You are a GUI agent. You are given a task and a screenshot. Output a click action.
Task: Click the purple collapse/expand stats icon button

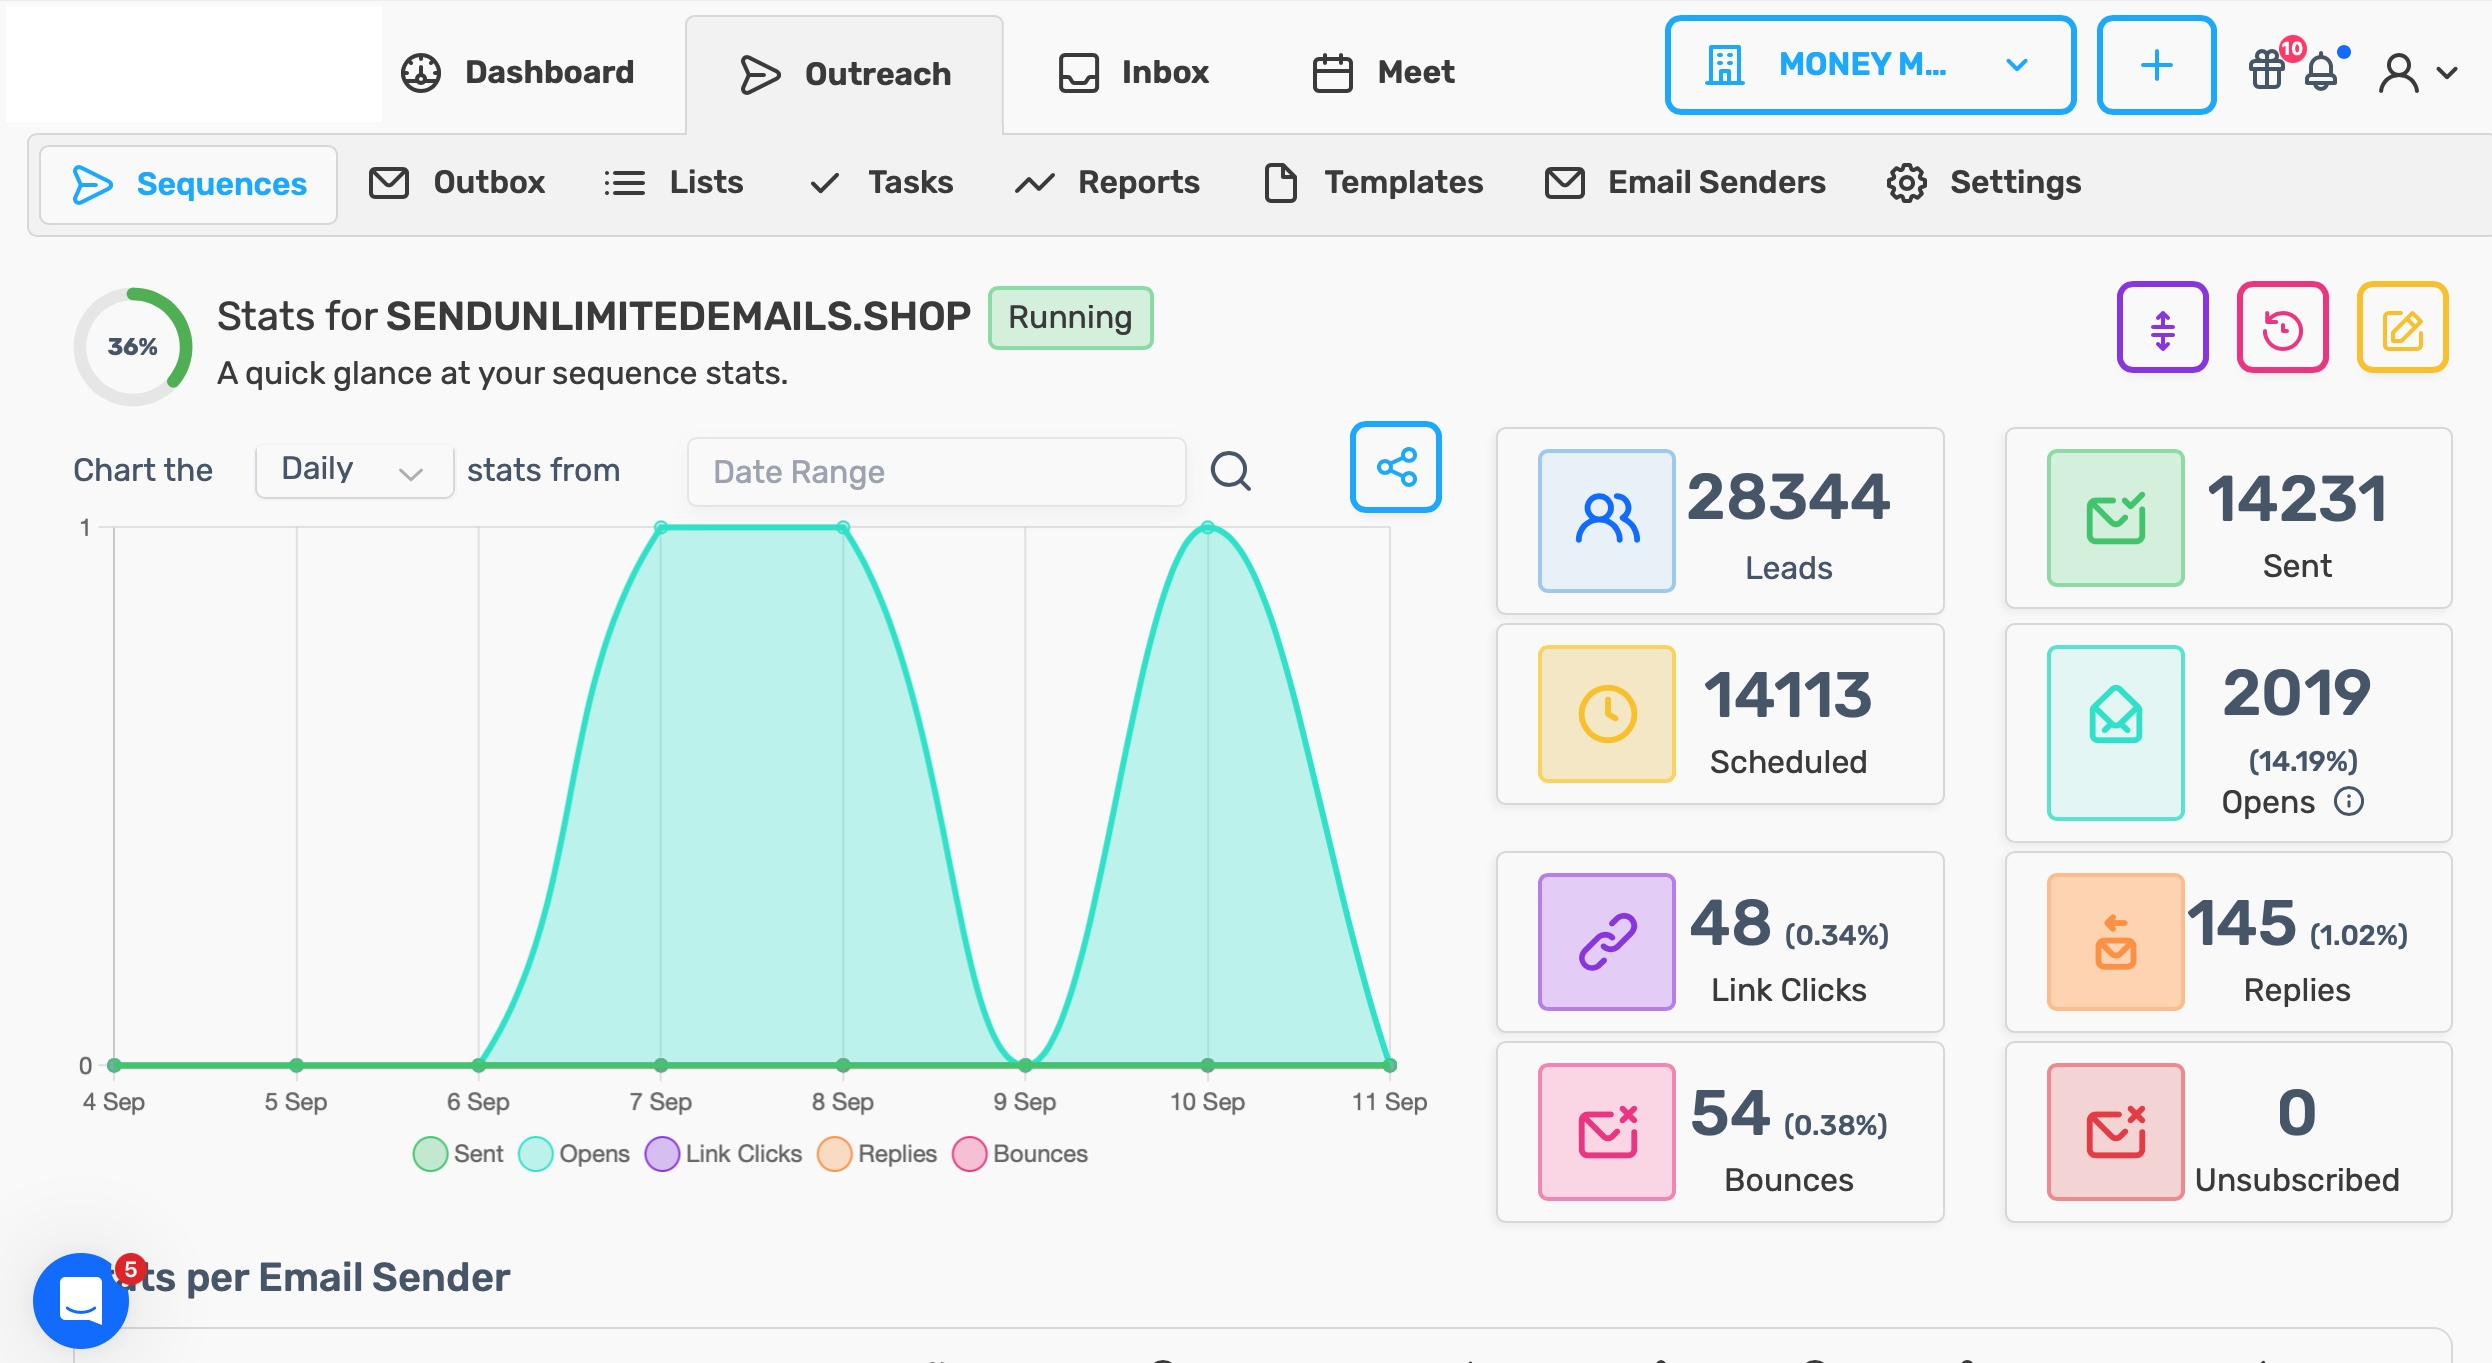(x=2162, y=328)
